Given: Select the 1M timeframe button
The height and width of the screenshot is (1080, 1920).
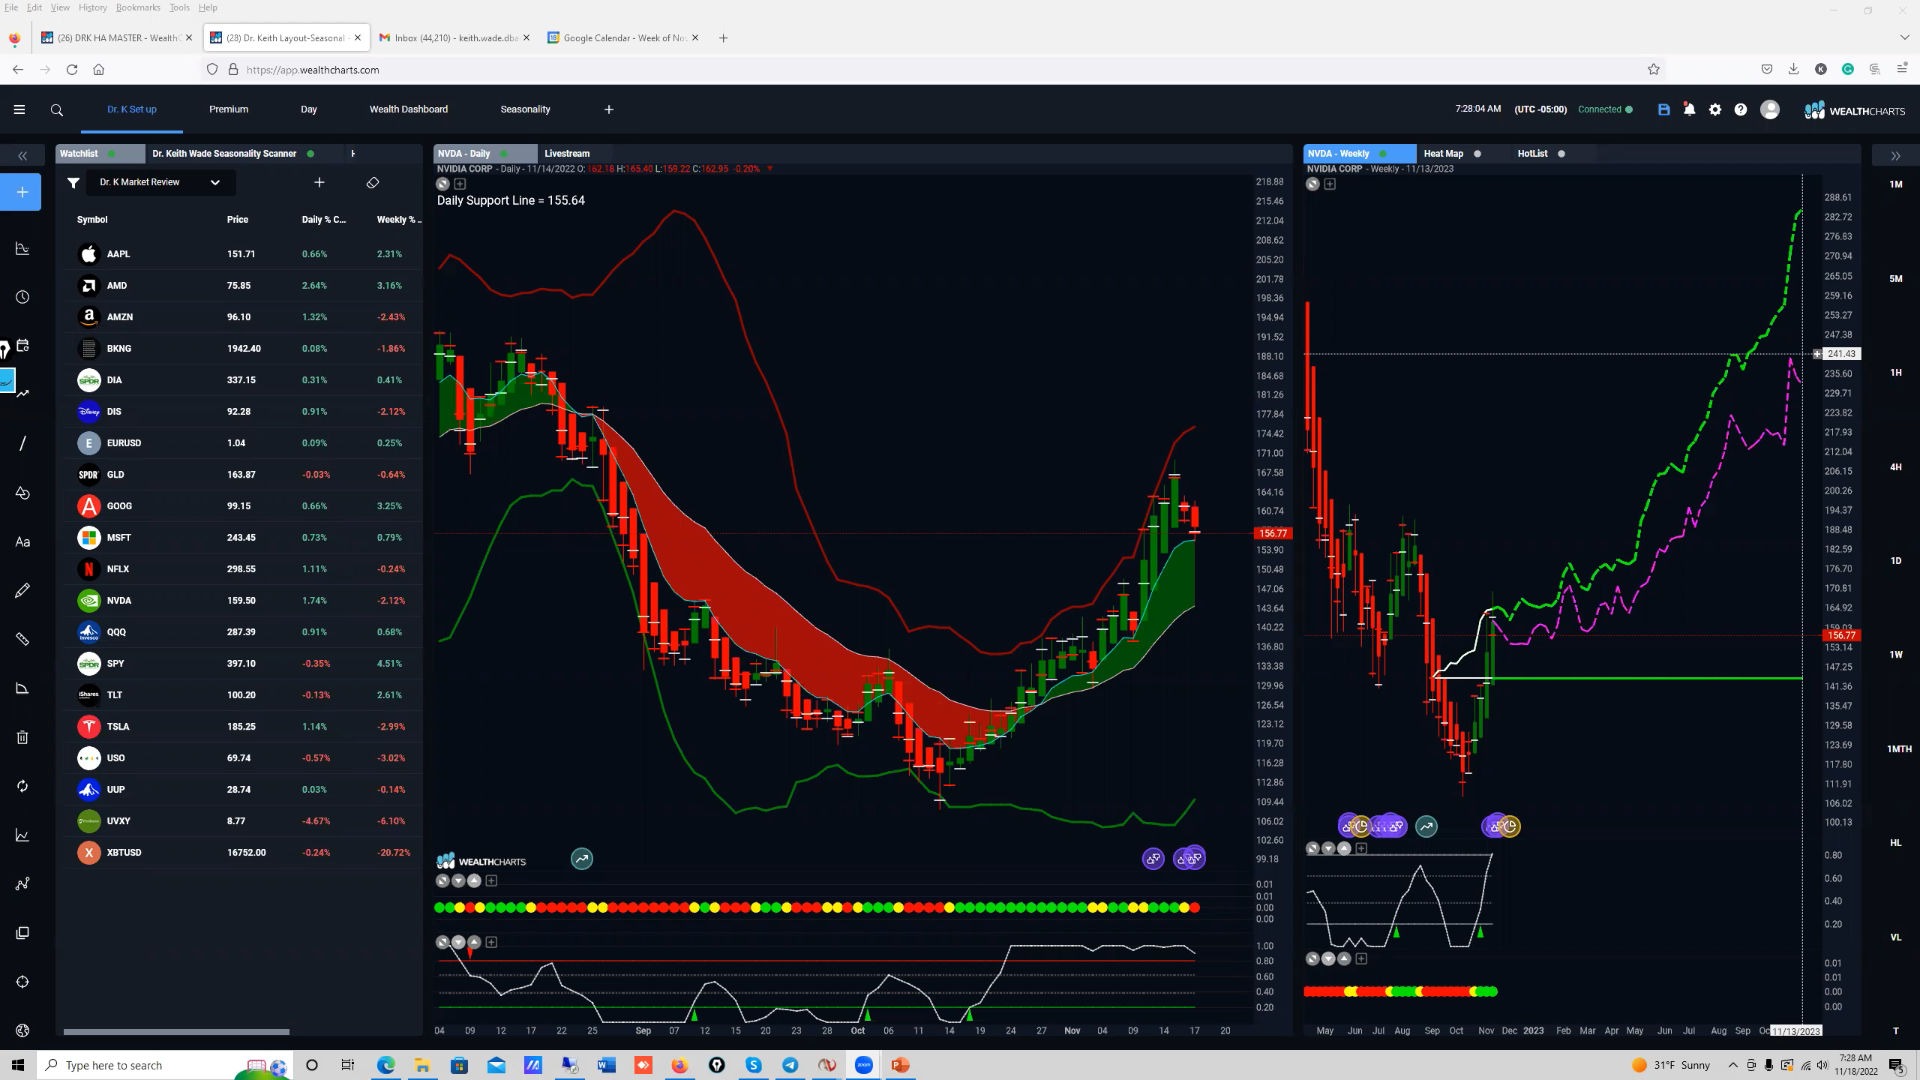Looking at the screenshot, I should [x=1896, y=185].
